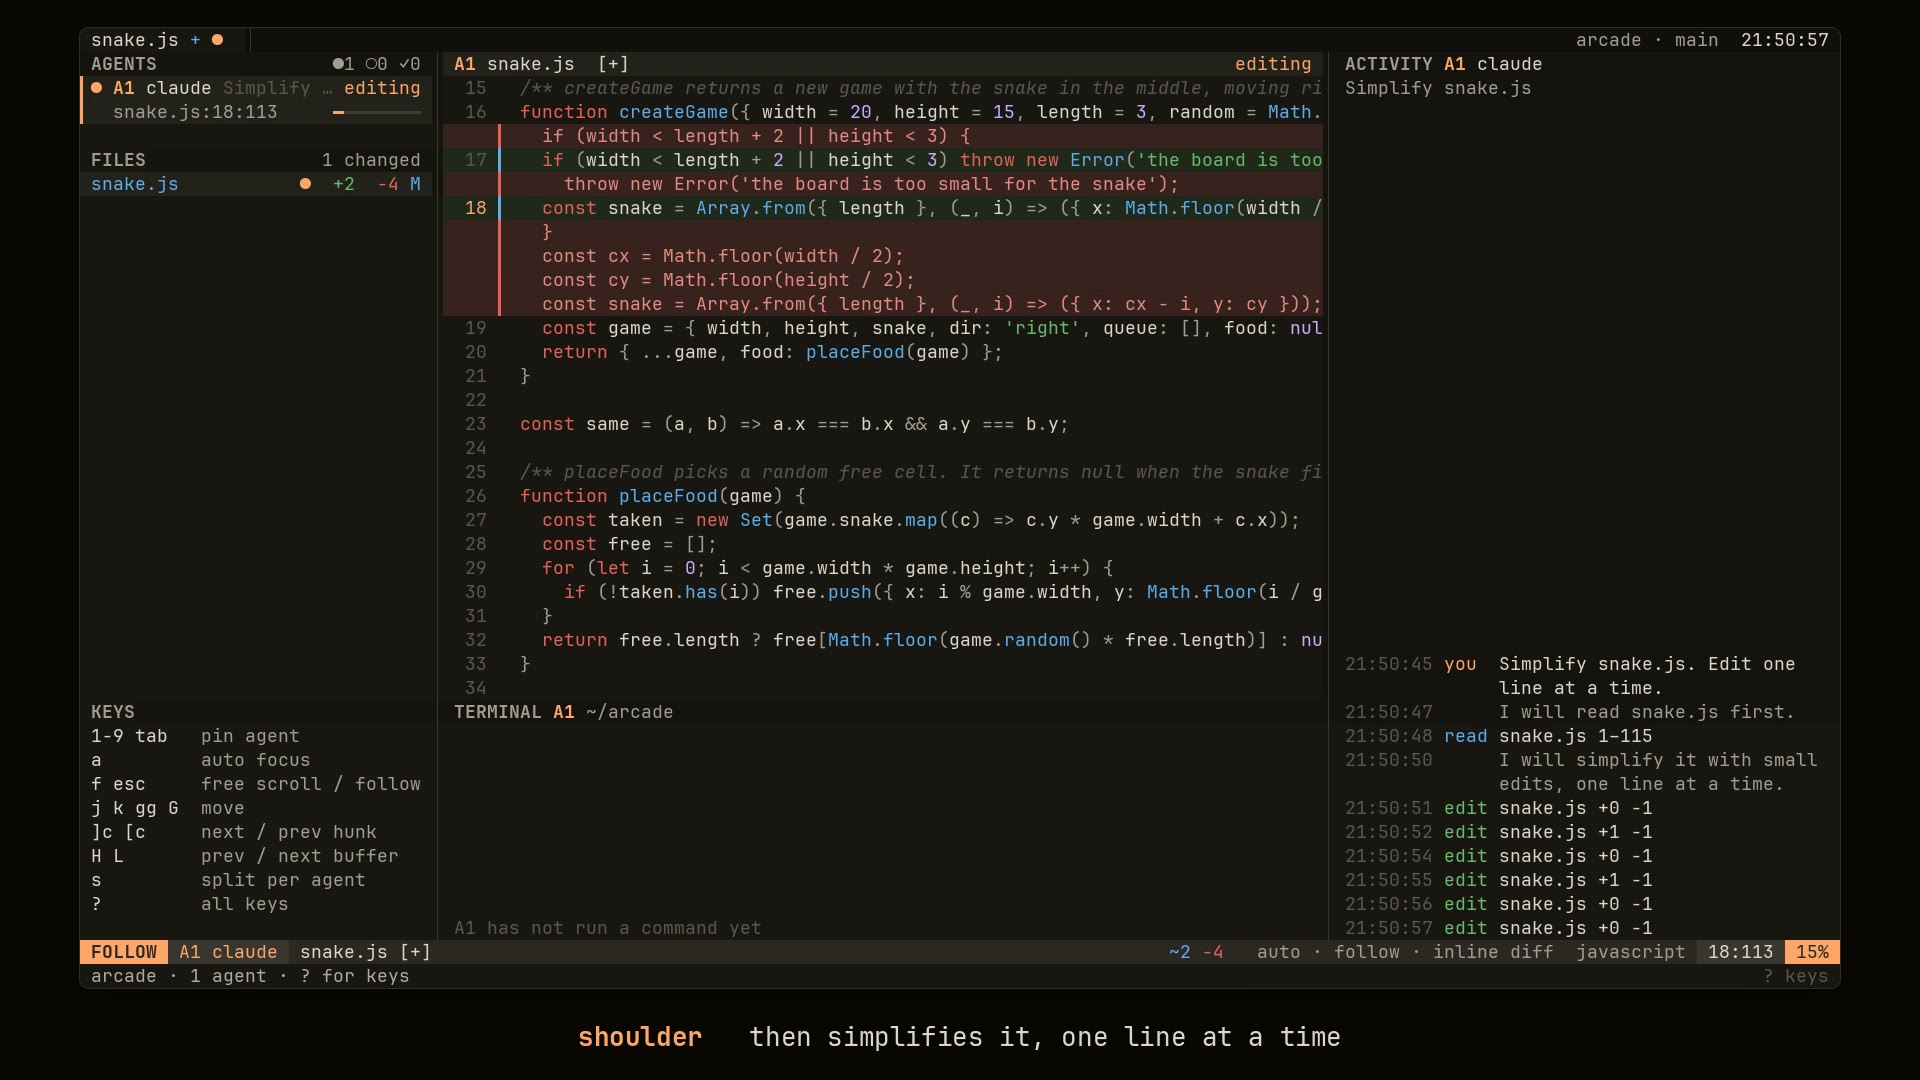Toggle the follow setting in status bar
Screen dimensions: 1920x1080
tap(1367, 952)
